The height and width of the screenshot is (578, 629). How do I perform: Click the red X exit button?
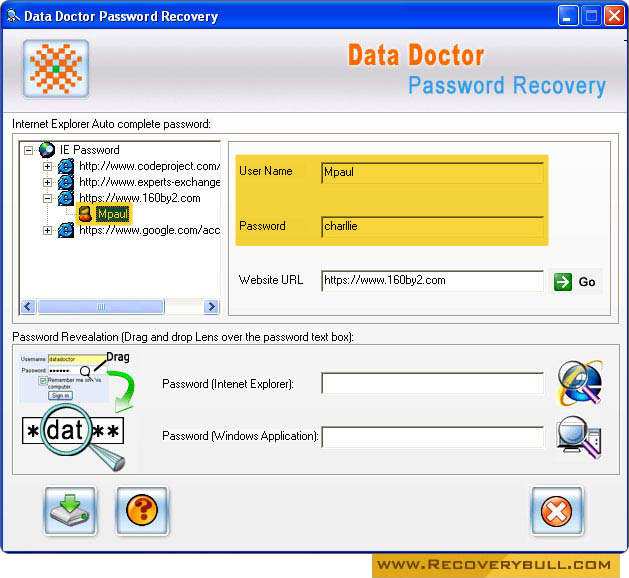[x=557, y=511]
